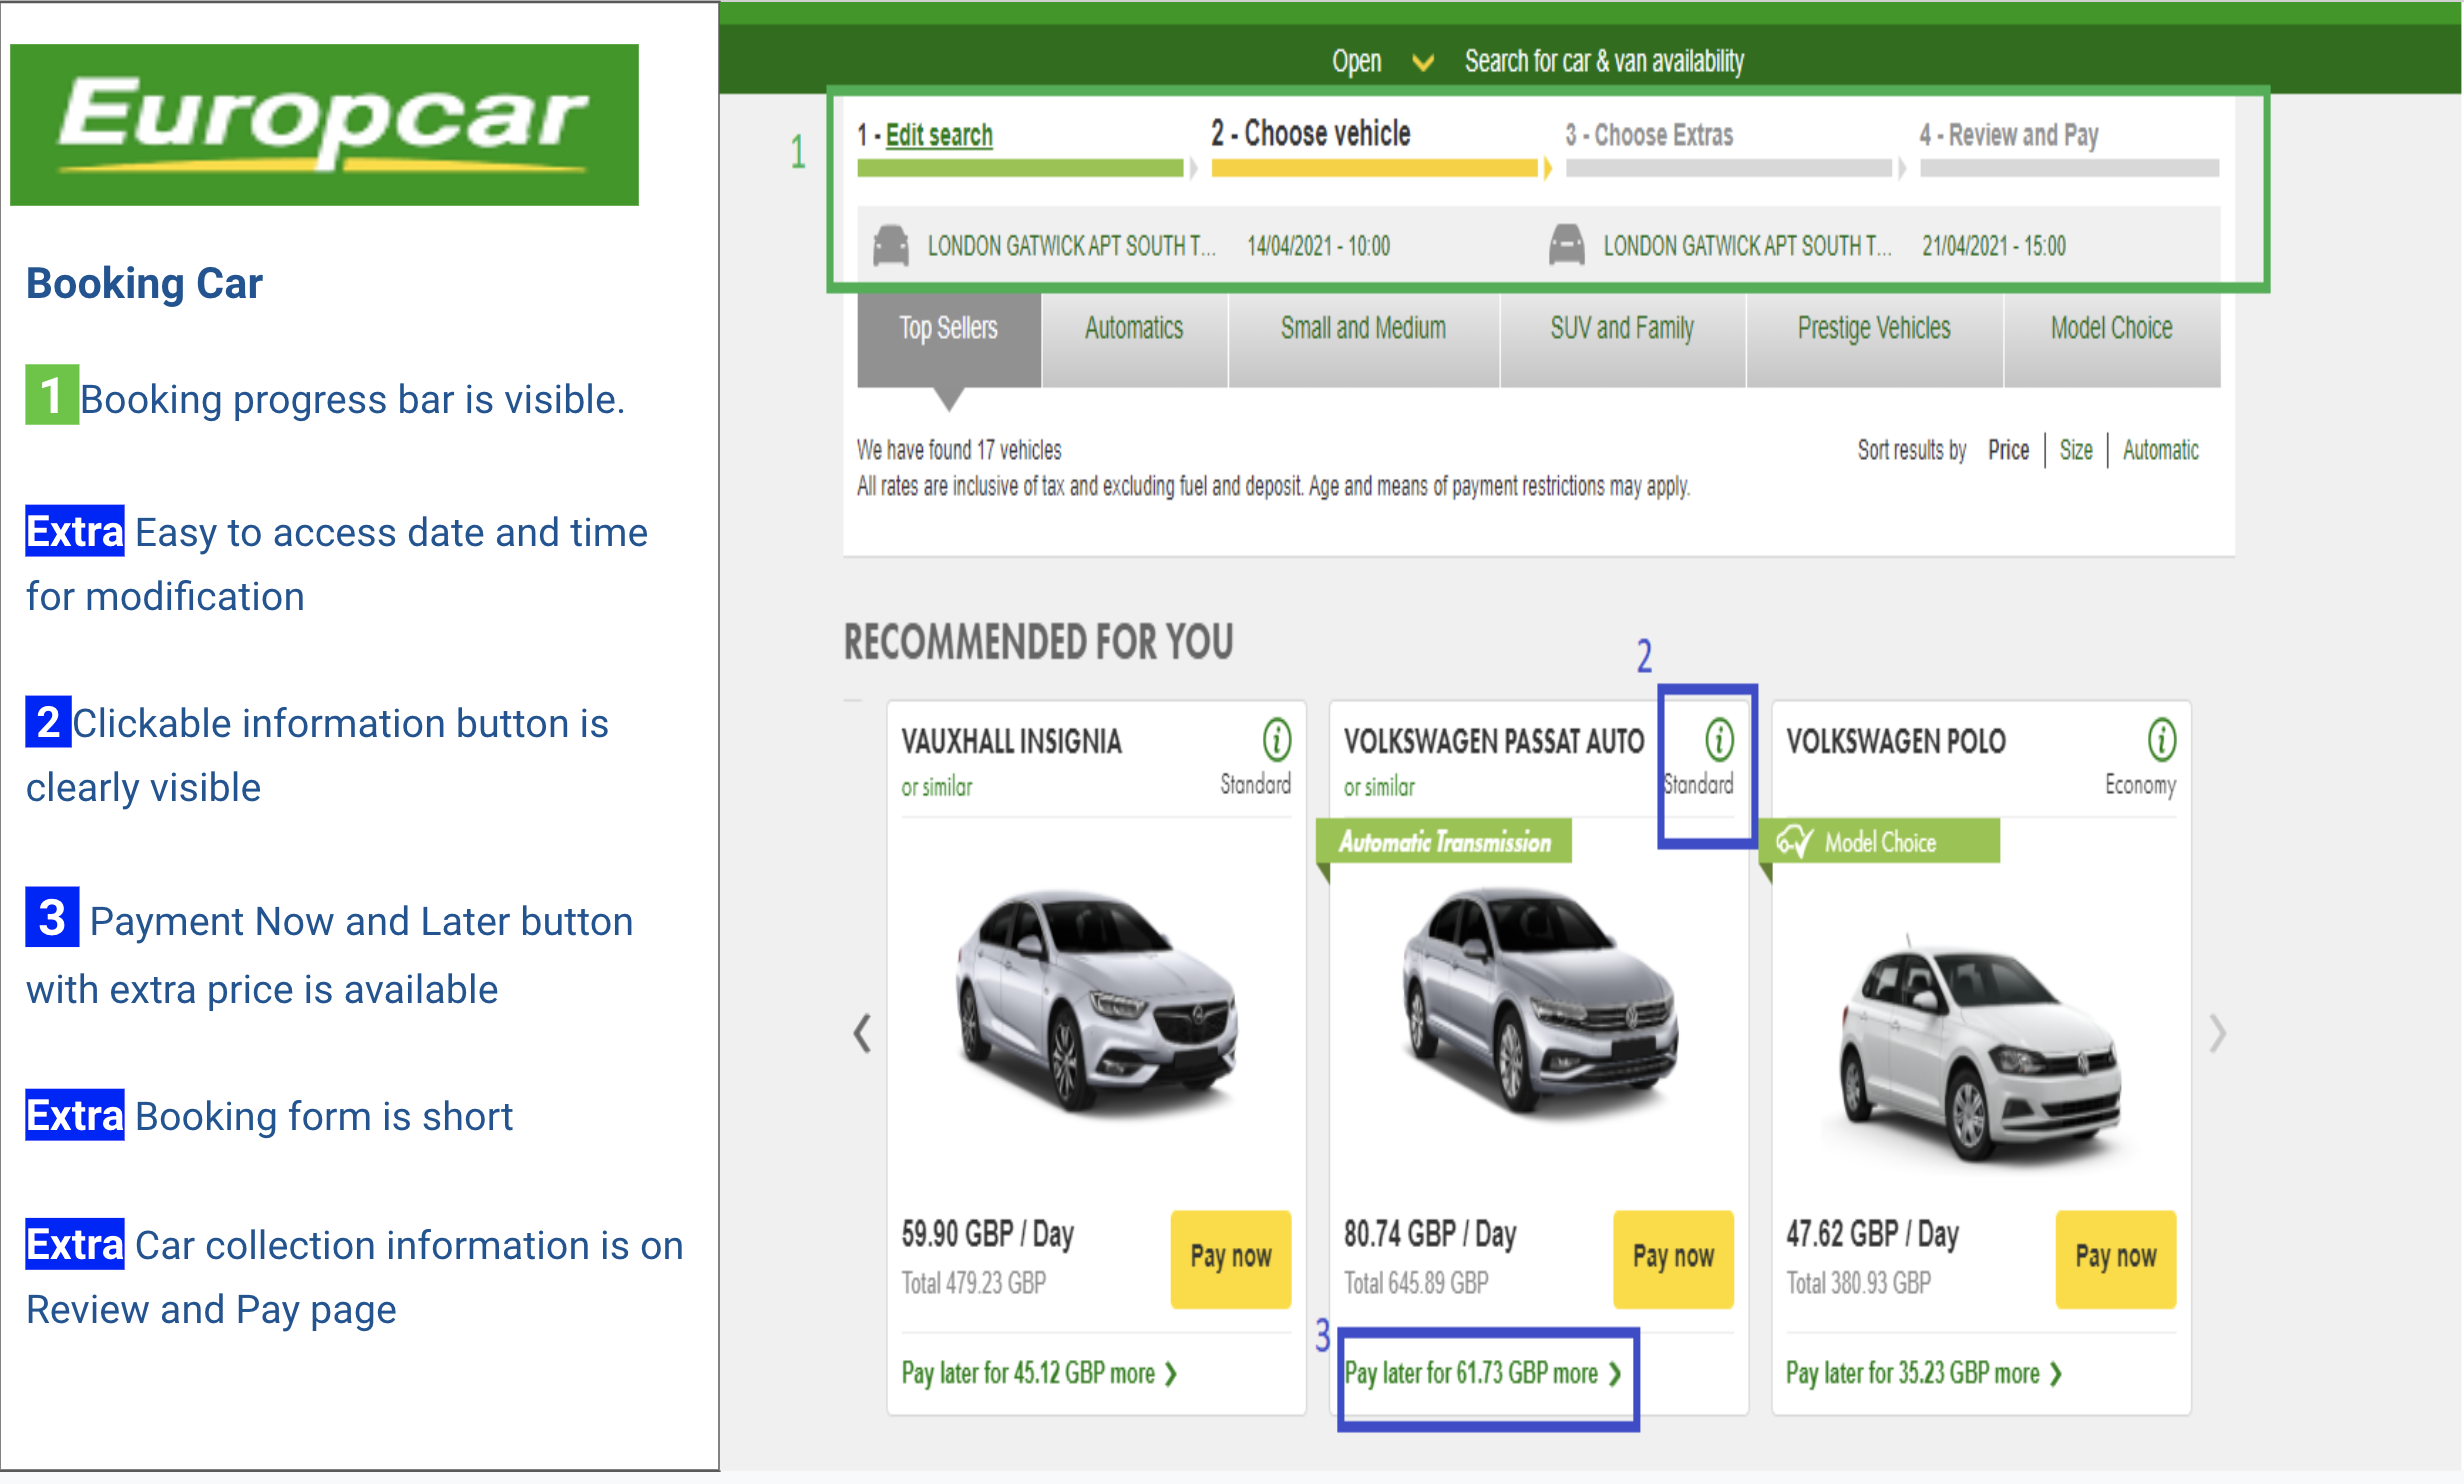Open info icon for Volkswagen Passat Auto
This screenshot has height=1484, width=2464.
click(1718, 740)
